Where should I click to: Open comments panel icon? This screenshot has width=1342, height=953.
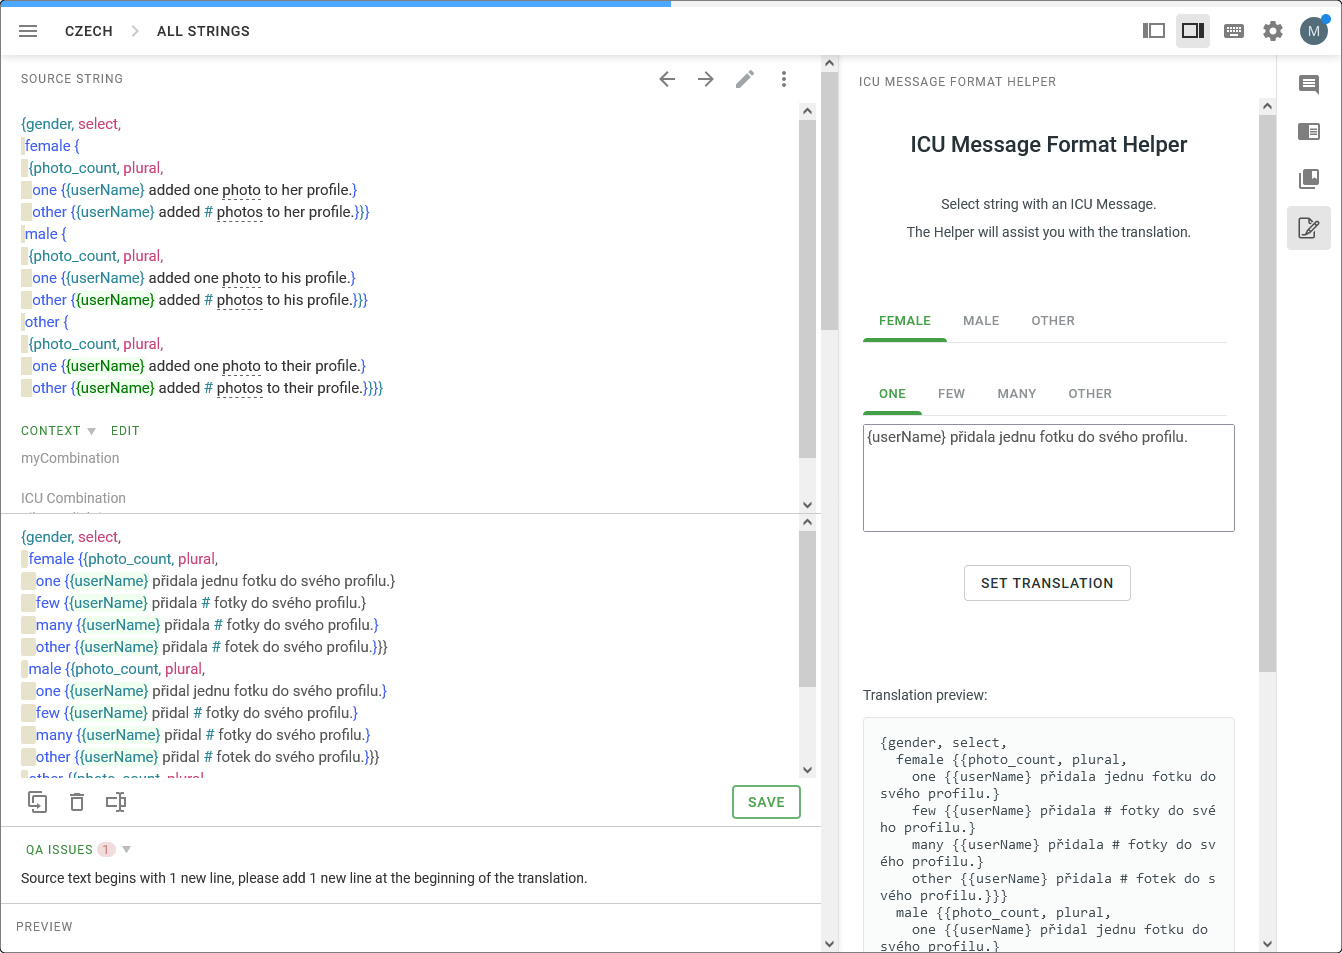pyautogui.click(x=1309, y=84)
